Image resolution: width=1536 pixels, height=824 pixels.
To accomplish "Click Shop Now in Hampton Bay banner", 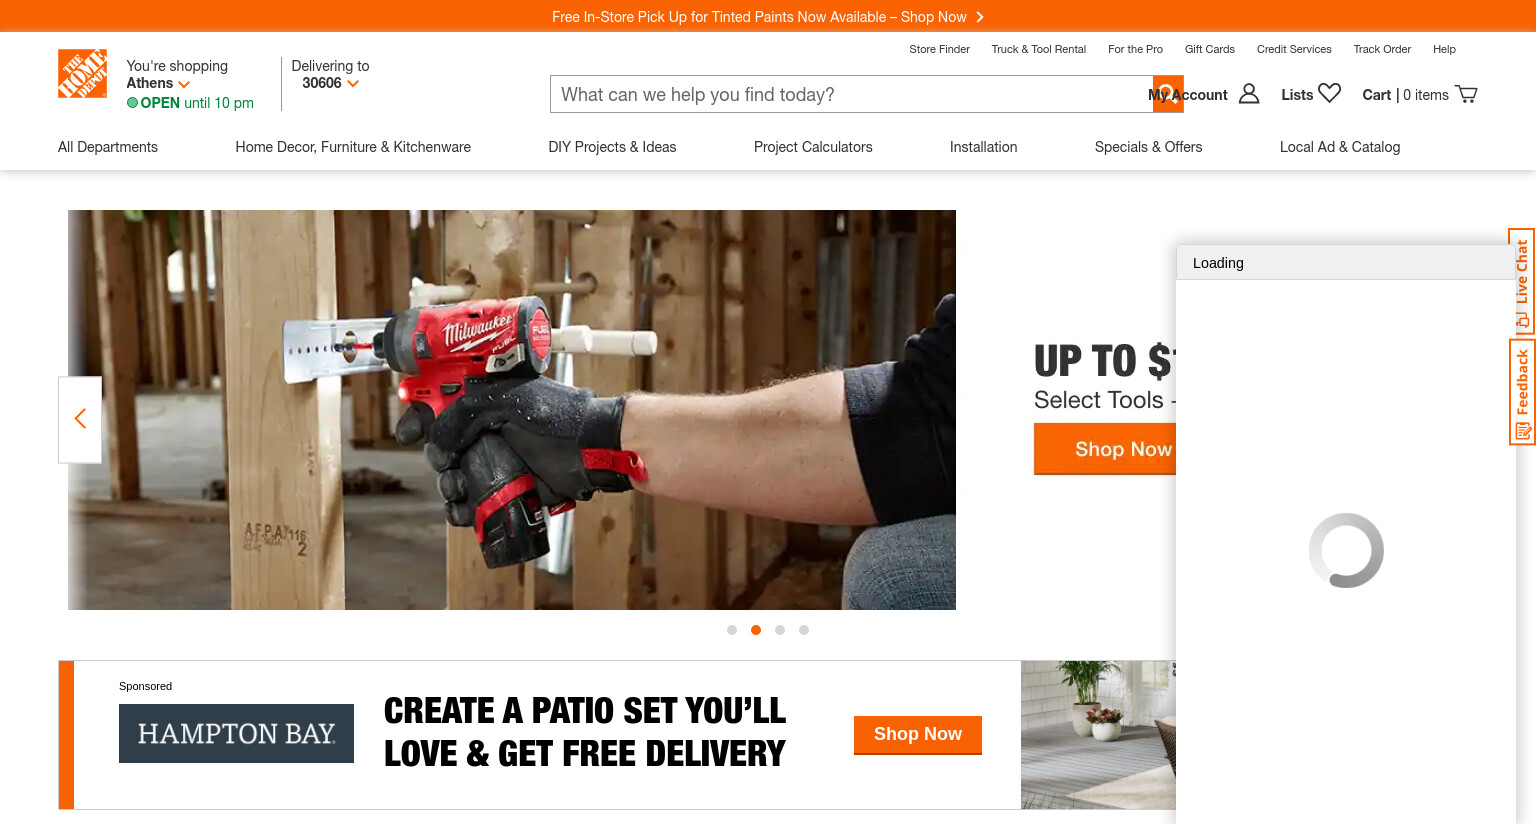I will 918,735.
